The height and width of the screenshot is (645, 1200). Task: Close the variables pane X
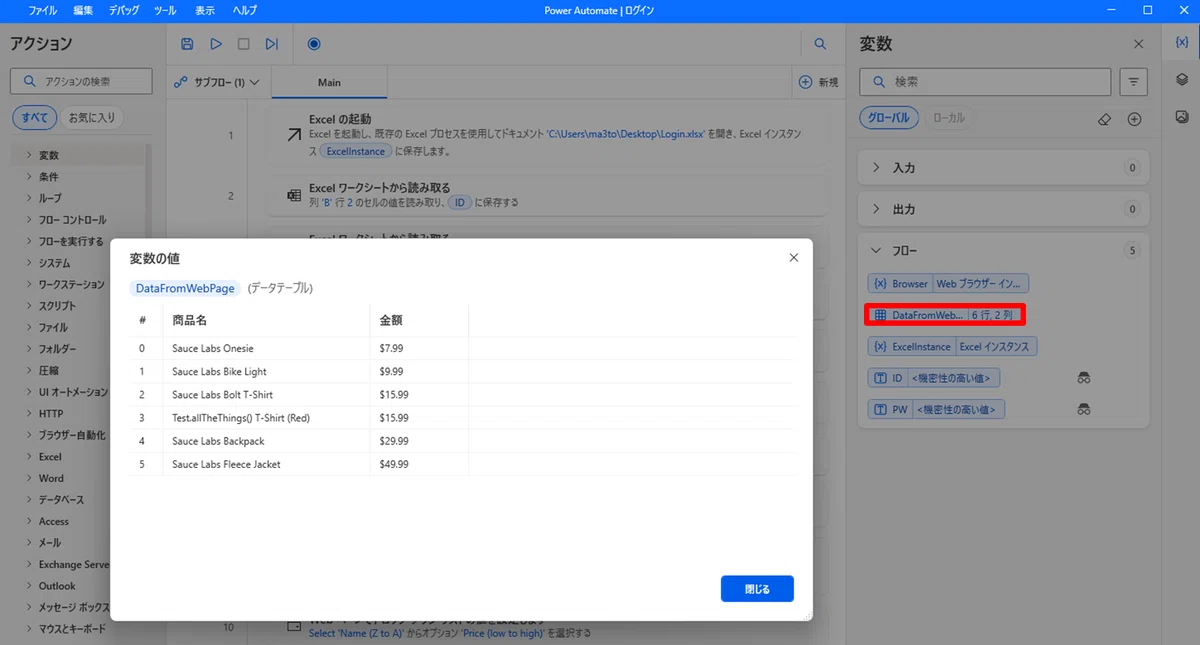[1138, 44]
